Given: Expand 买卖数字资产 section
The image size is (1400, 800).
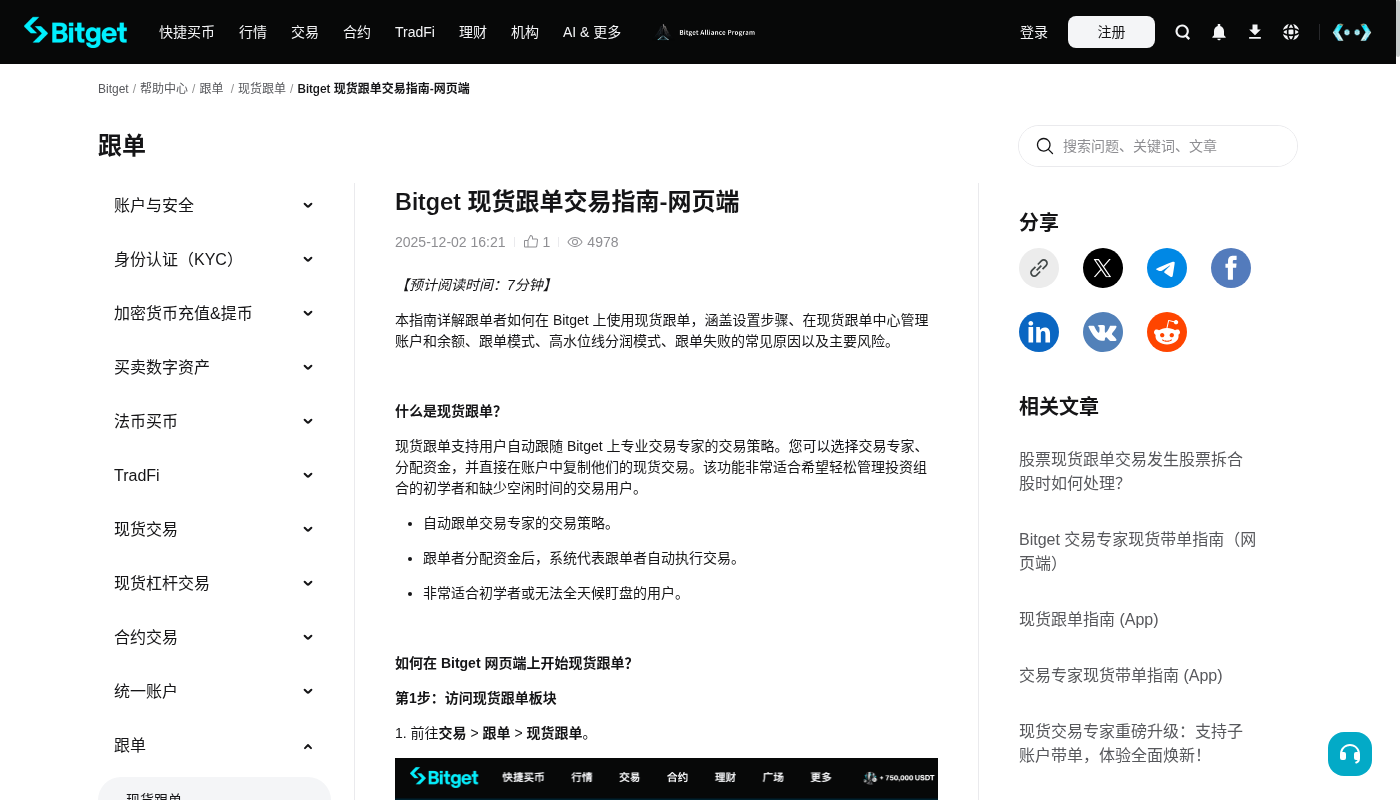Looking at the screenshot, I should [x=214, y=367].
